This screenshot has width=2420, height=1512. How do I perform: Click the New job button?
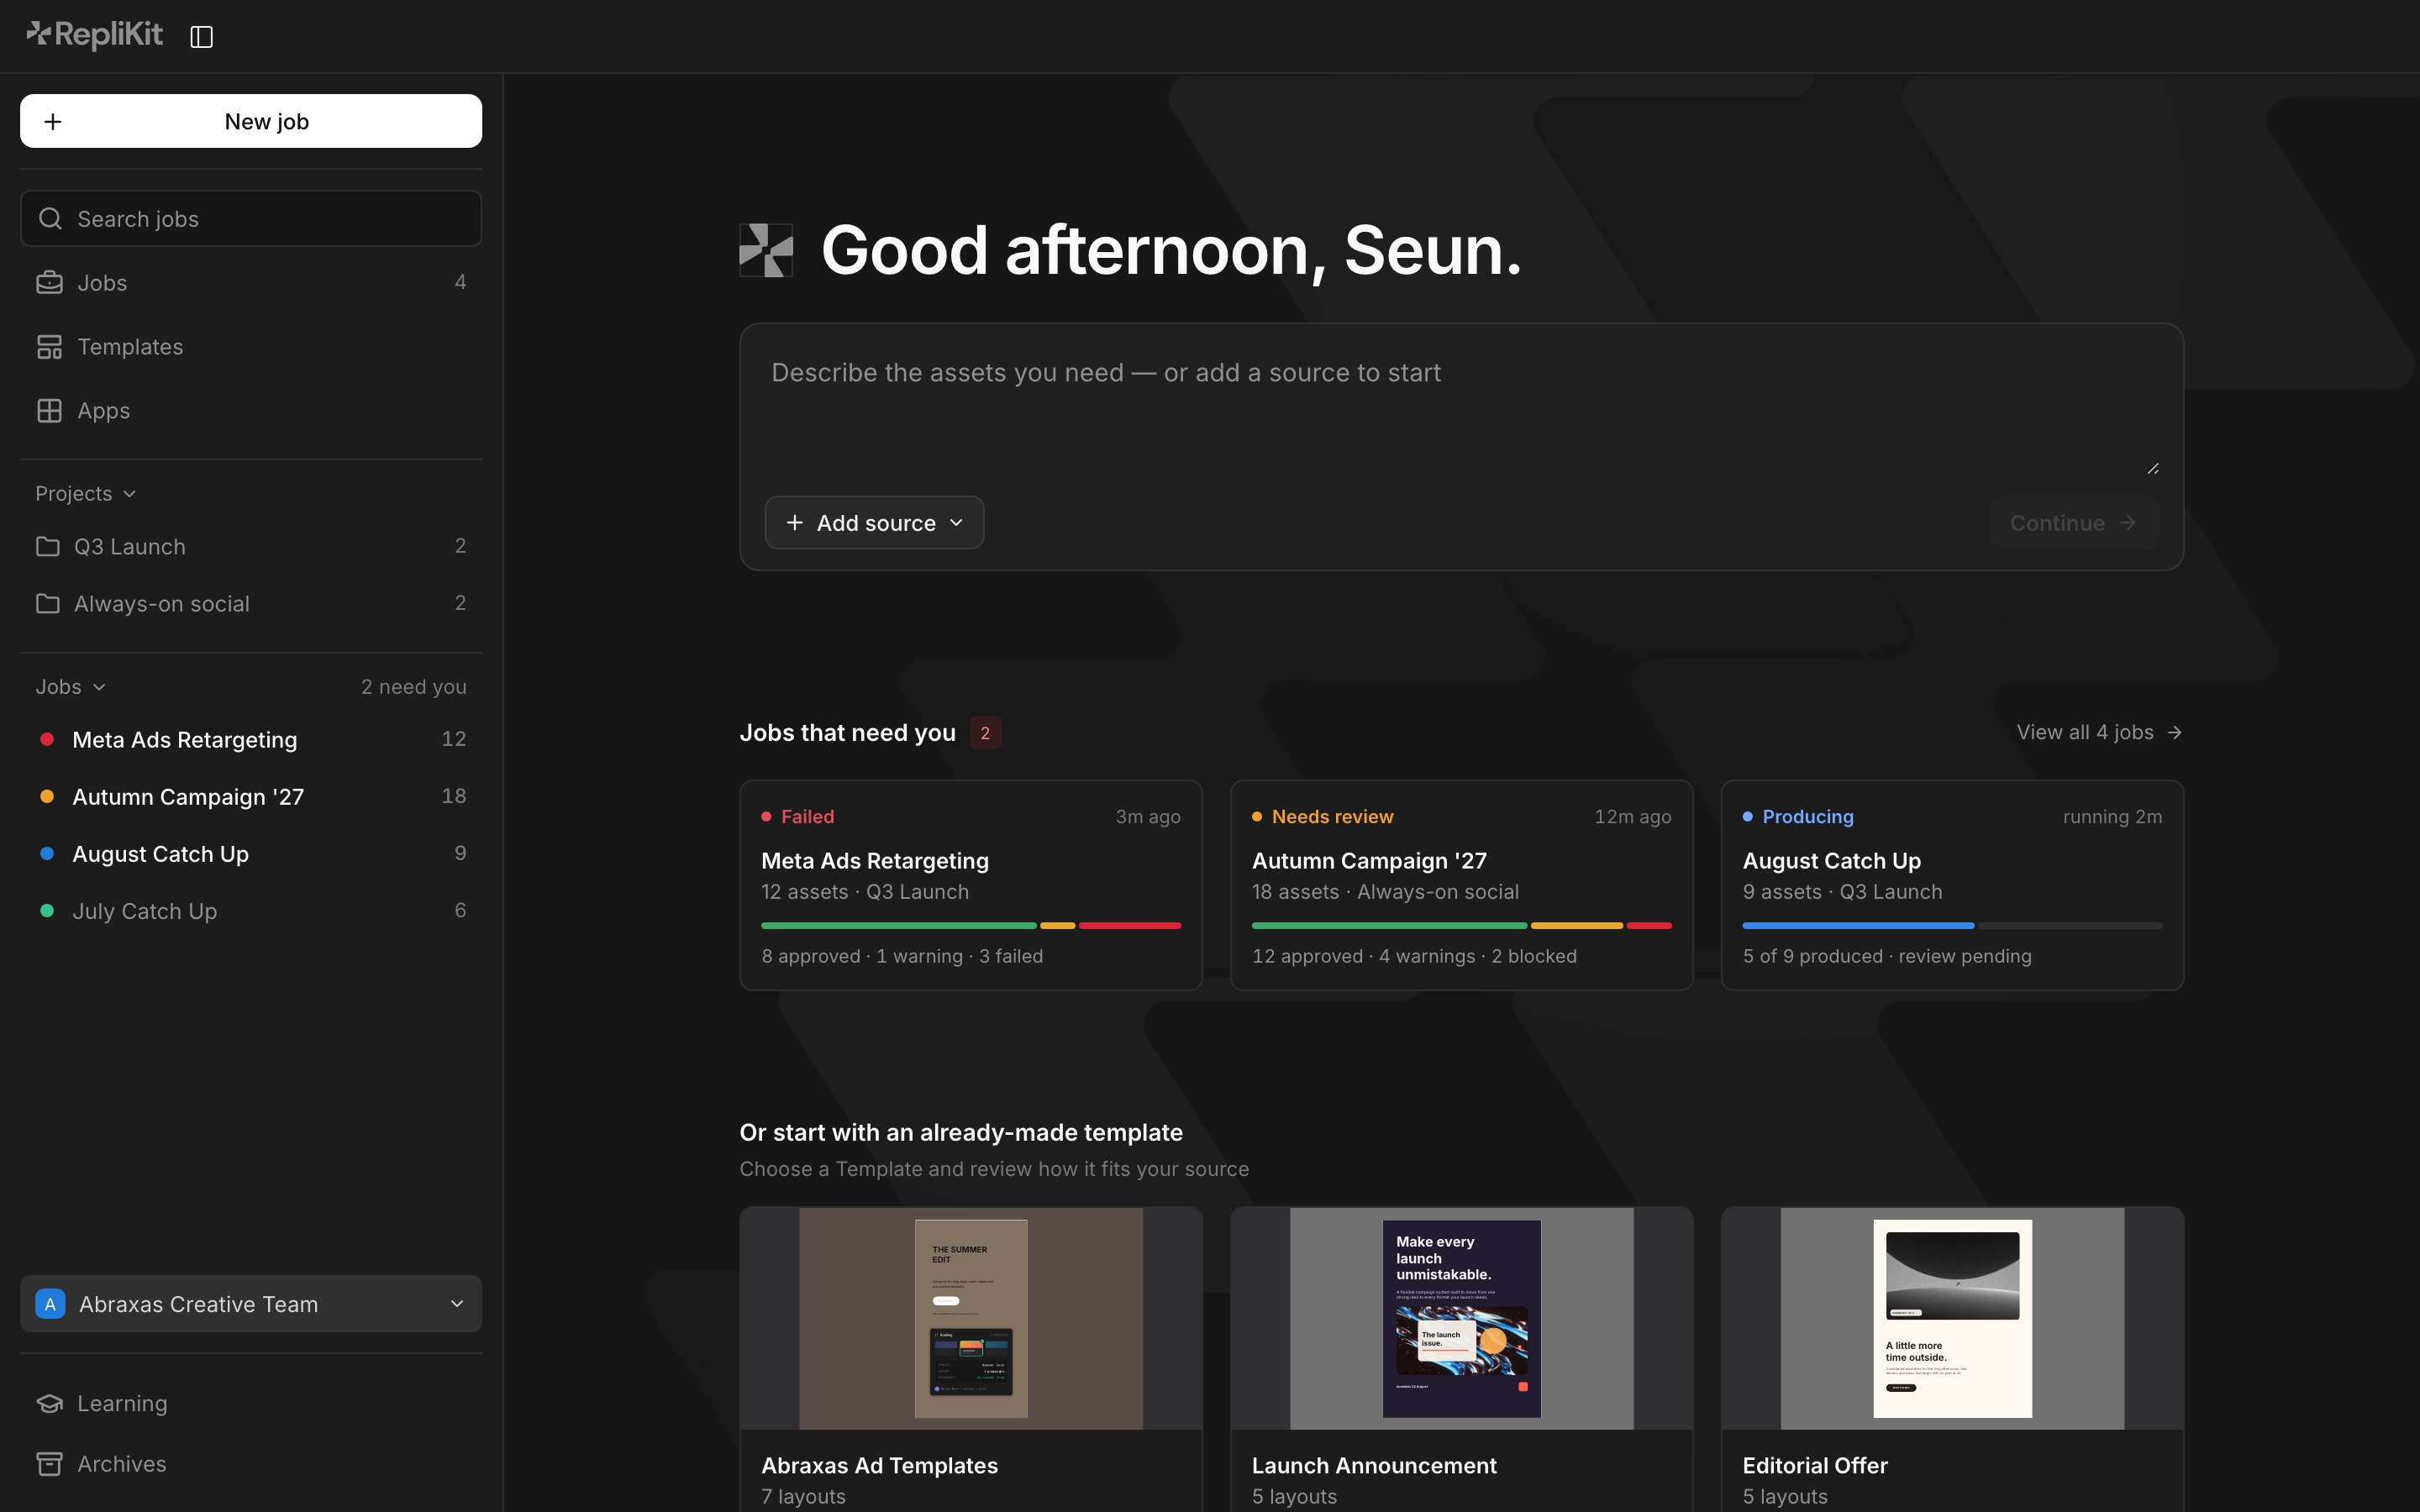point(251,121)
